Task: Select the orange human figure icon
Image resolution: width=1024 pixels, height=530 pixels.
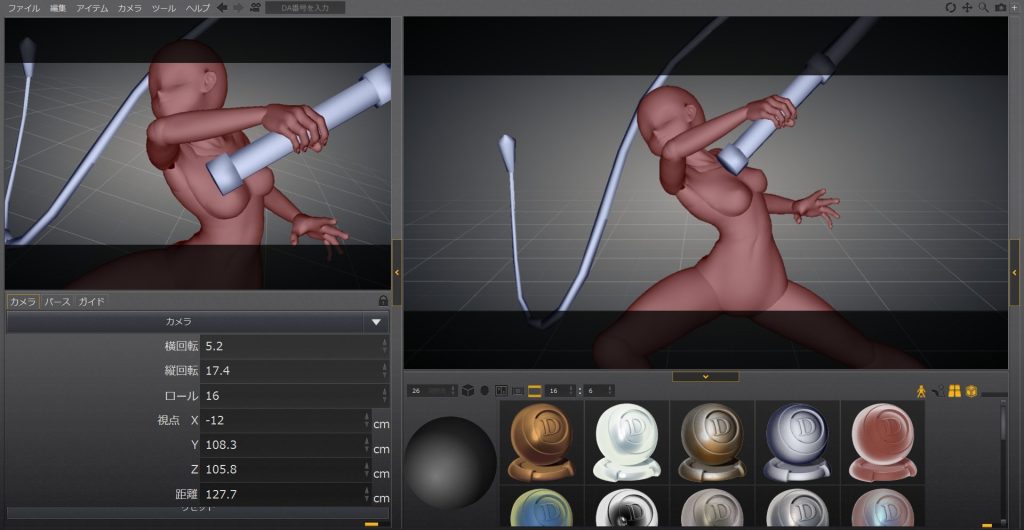Action: [922, 391]
